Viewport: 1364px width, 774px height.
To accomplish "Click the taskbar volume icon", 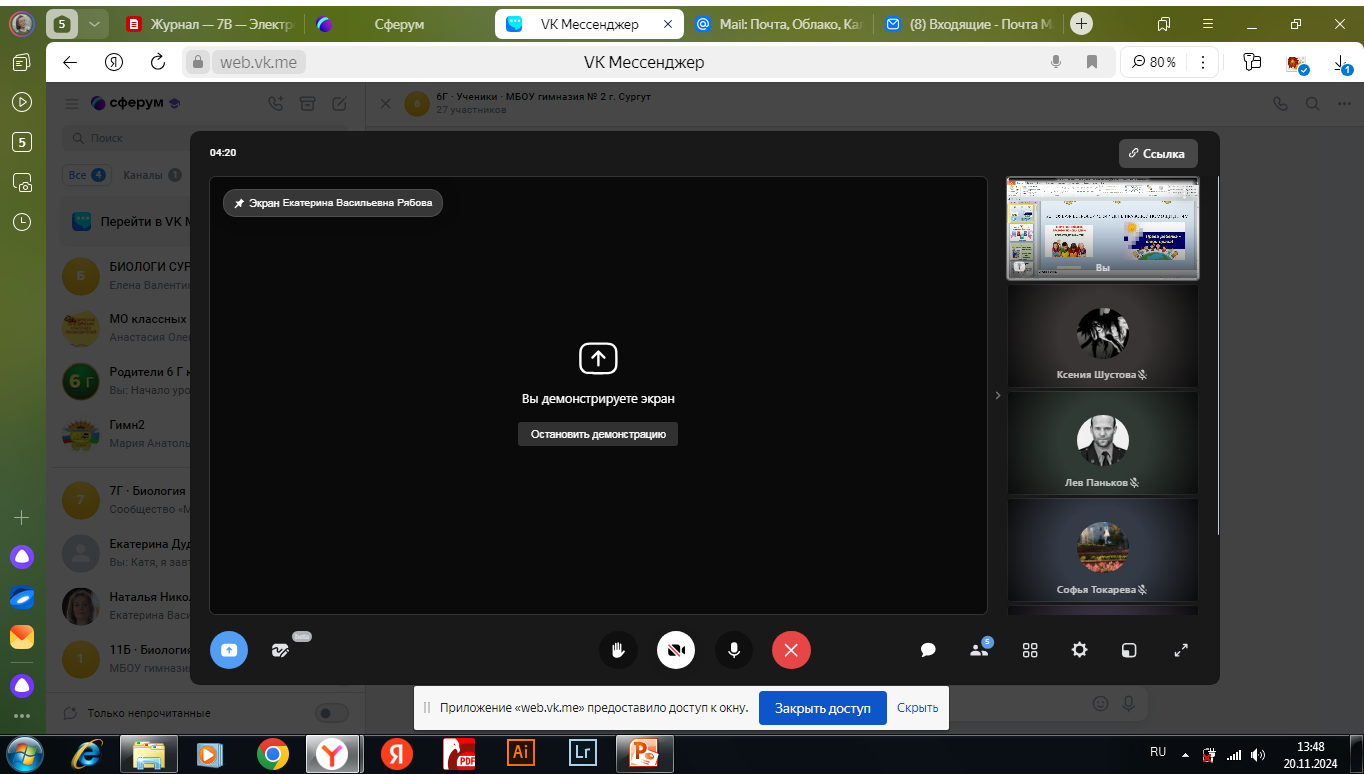I will point(1257,755).
